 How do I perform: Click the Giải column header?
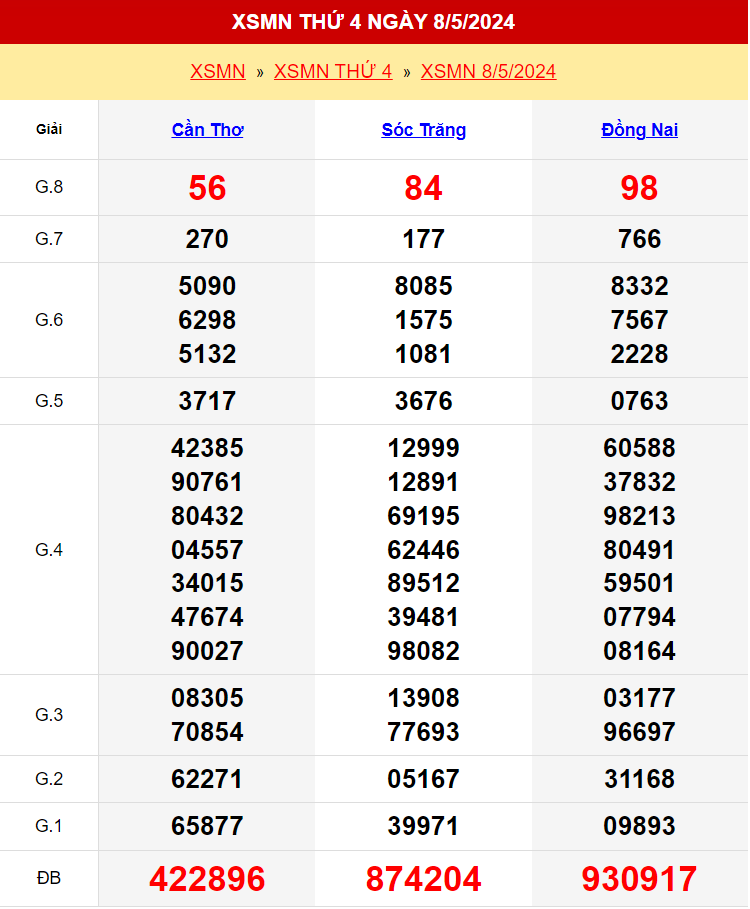click(49, 129)
